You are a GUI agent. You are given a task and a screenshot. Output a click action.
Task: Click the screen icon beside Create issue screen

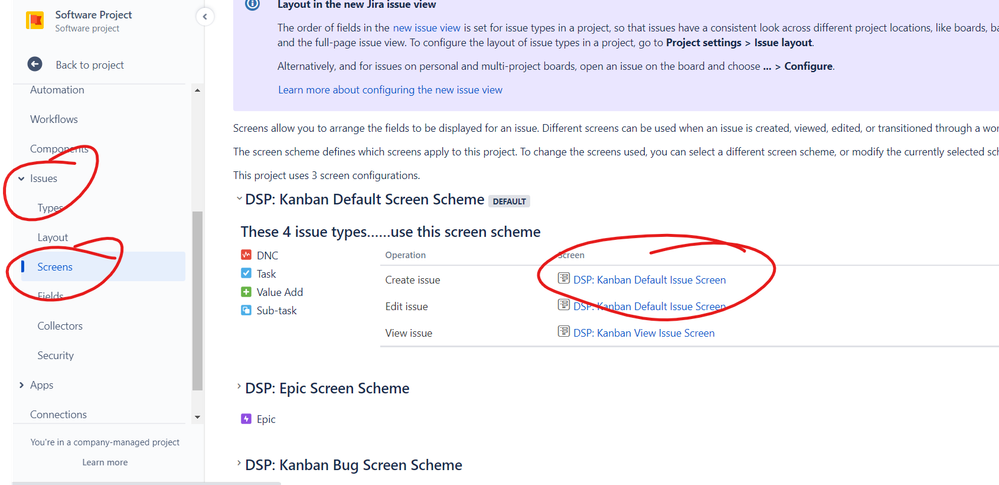point(564,279)
